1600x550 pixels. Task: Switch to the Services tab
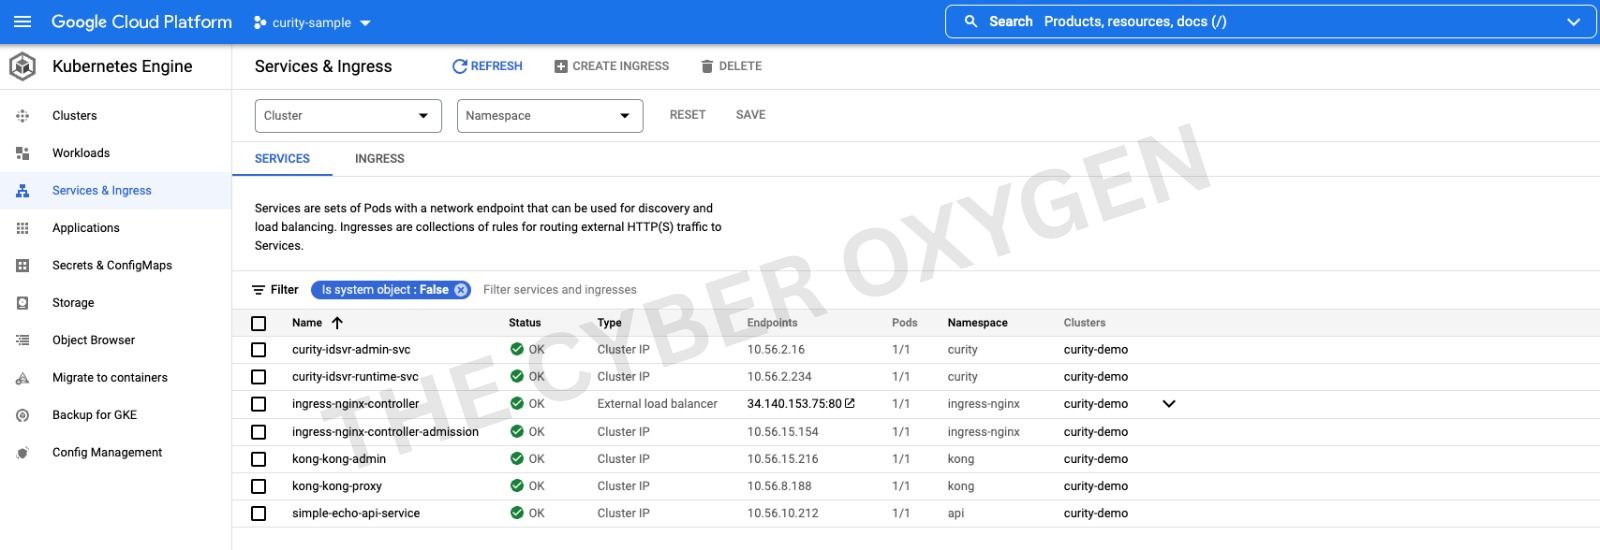pos(282,158)
